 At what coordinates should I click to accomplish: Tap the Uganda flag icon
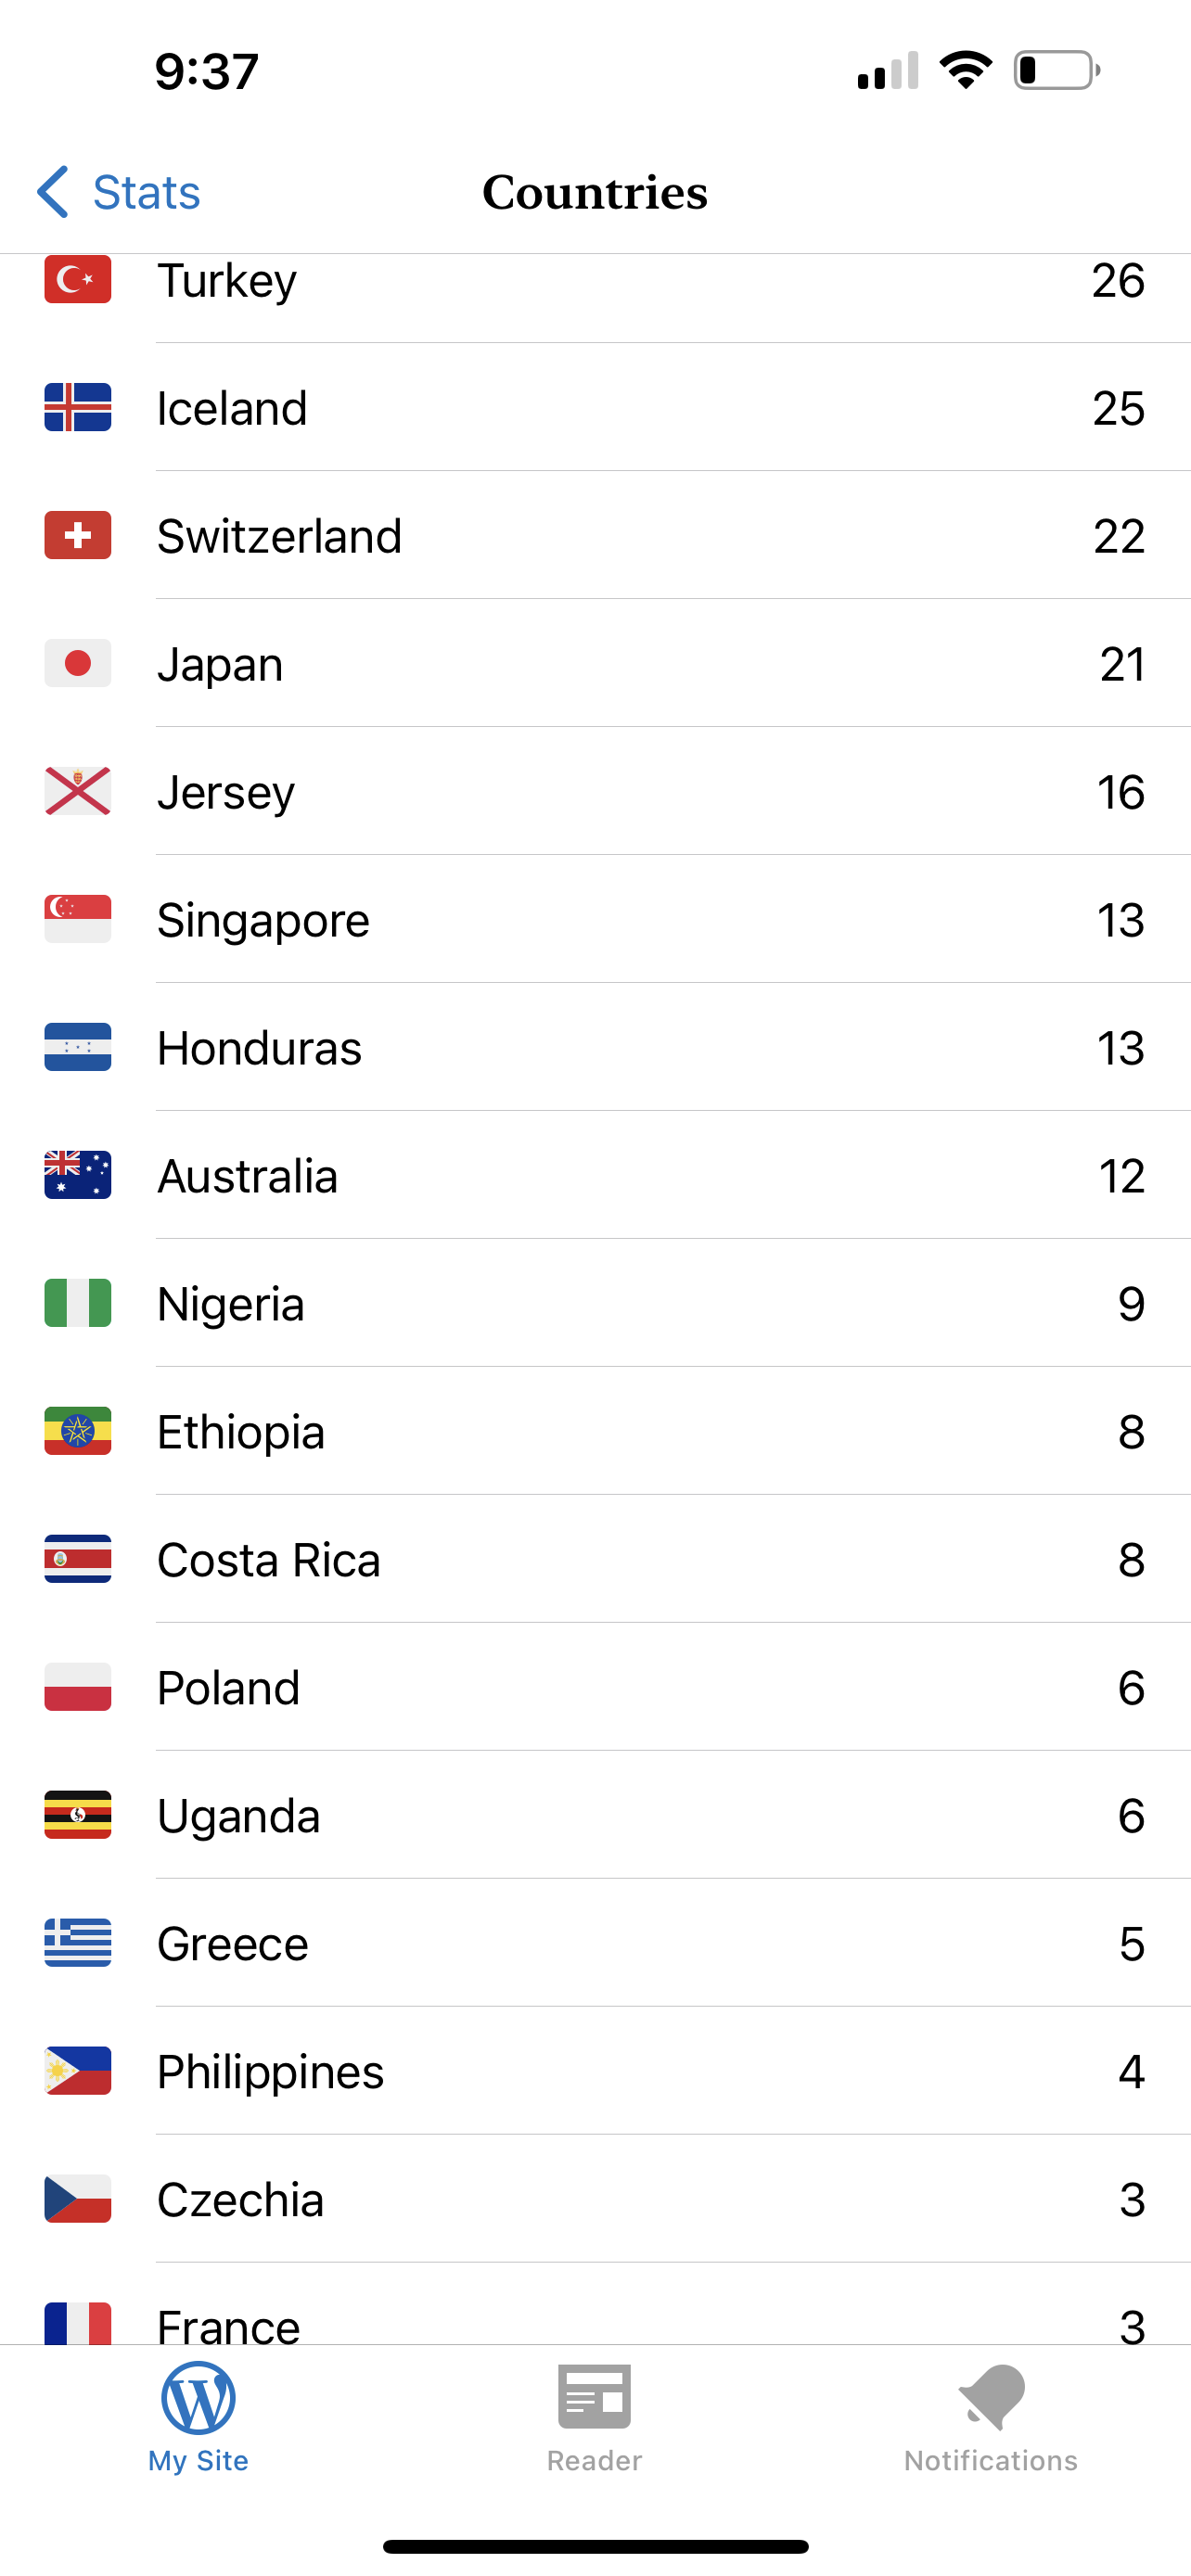(x=78, y=1816)
